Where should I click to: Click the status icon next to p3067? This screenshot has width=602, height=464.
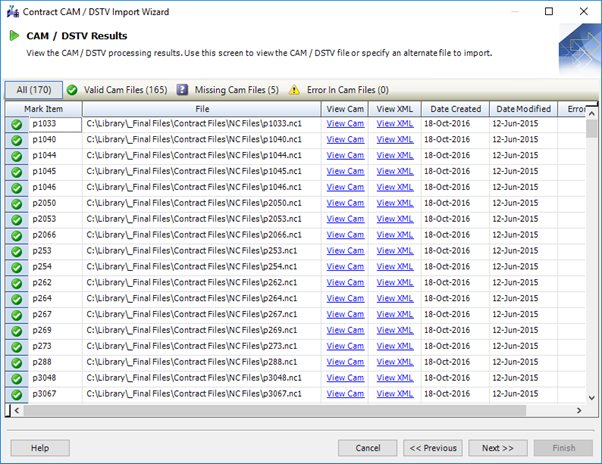(x=16, y=394)
